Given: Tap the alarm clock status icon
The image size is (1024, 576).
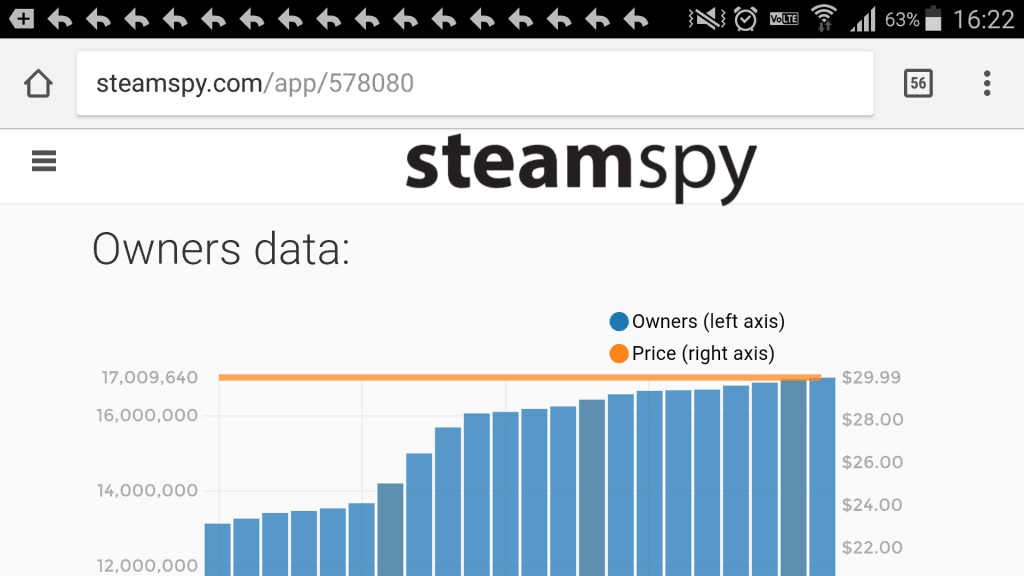Looking at the screenshot, I should [x=745, y=18].
